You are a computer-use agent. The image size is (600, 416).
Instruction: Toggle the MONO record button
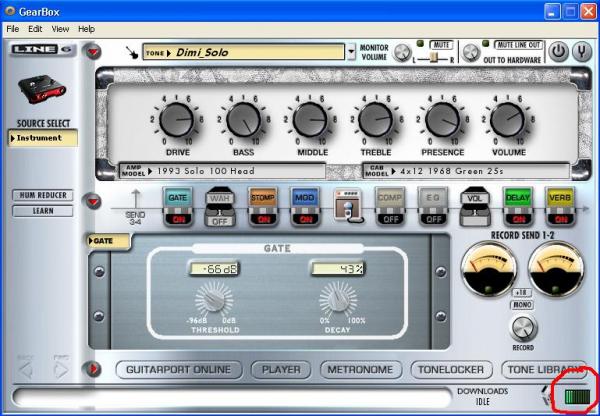(522, 305)
